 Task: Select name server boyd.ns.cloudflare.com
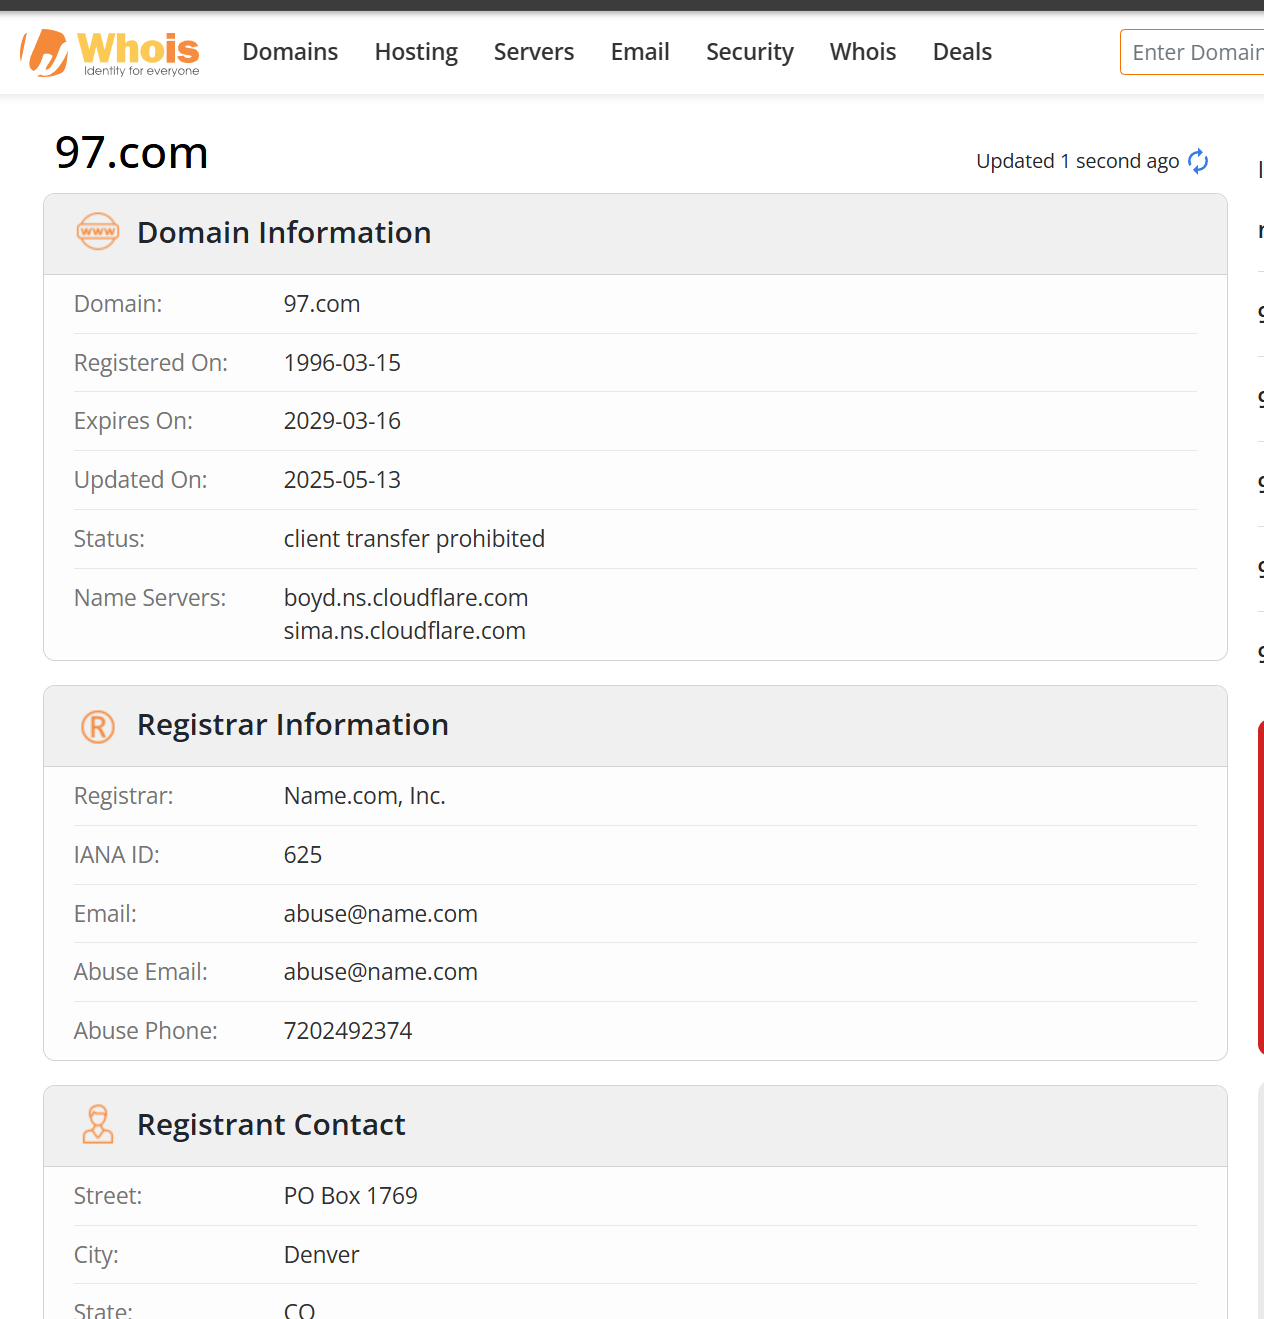[x=406, y=598]
